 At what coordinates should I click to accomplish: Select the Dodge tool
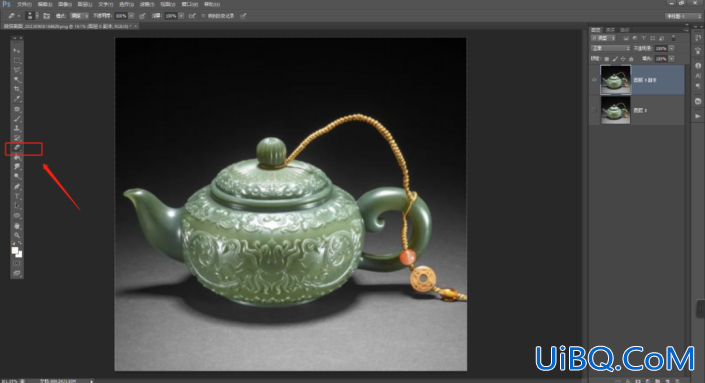[x=17, y=177]
